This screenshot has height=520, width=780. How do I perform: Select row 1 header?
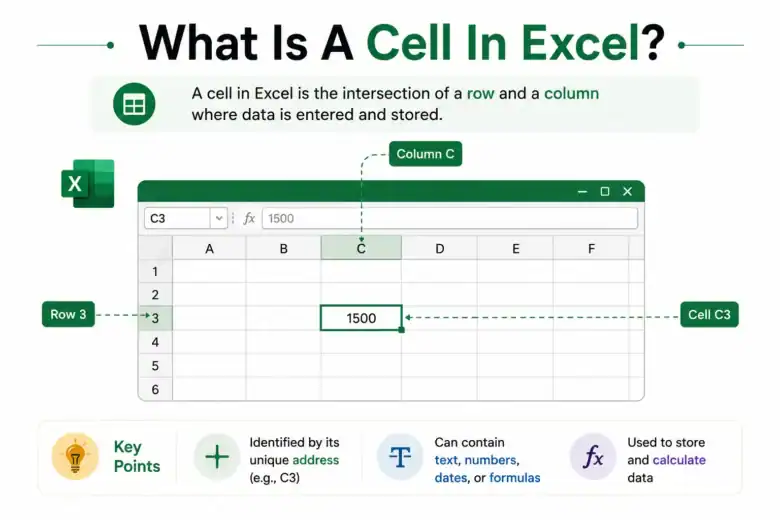point(155,271)
